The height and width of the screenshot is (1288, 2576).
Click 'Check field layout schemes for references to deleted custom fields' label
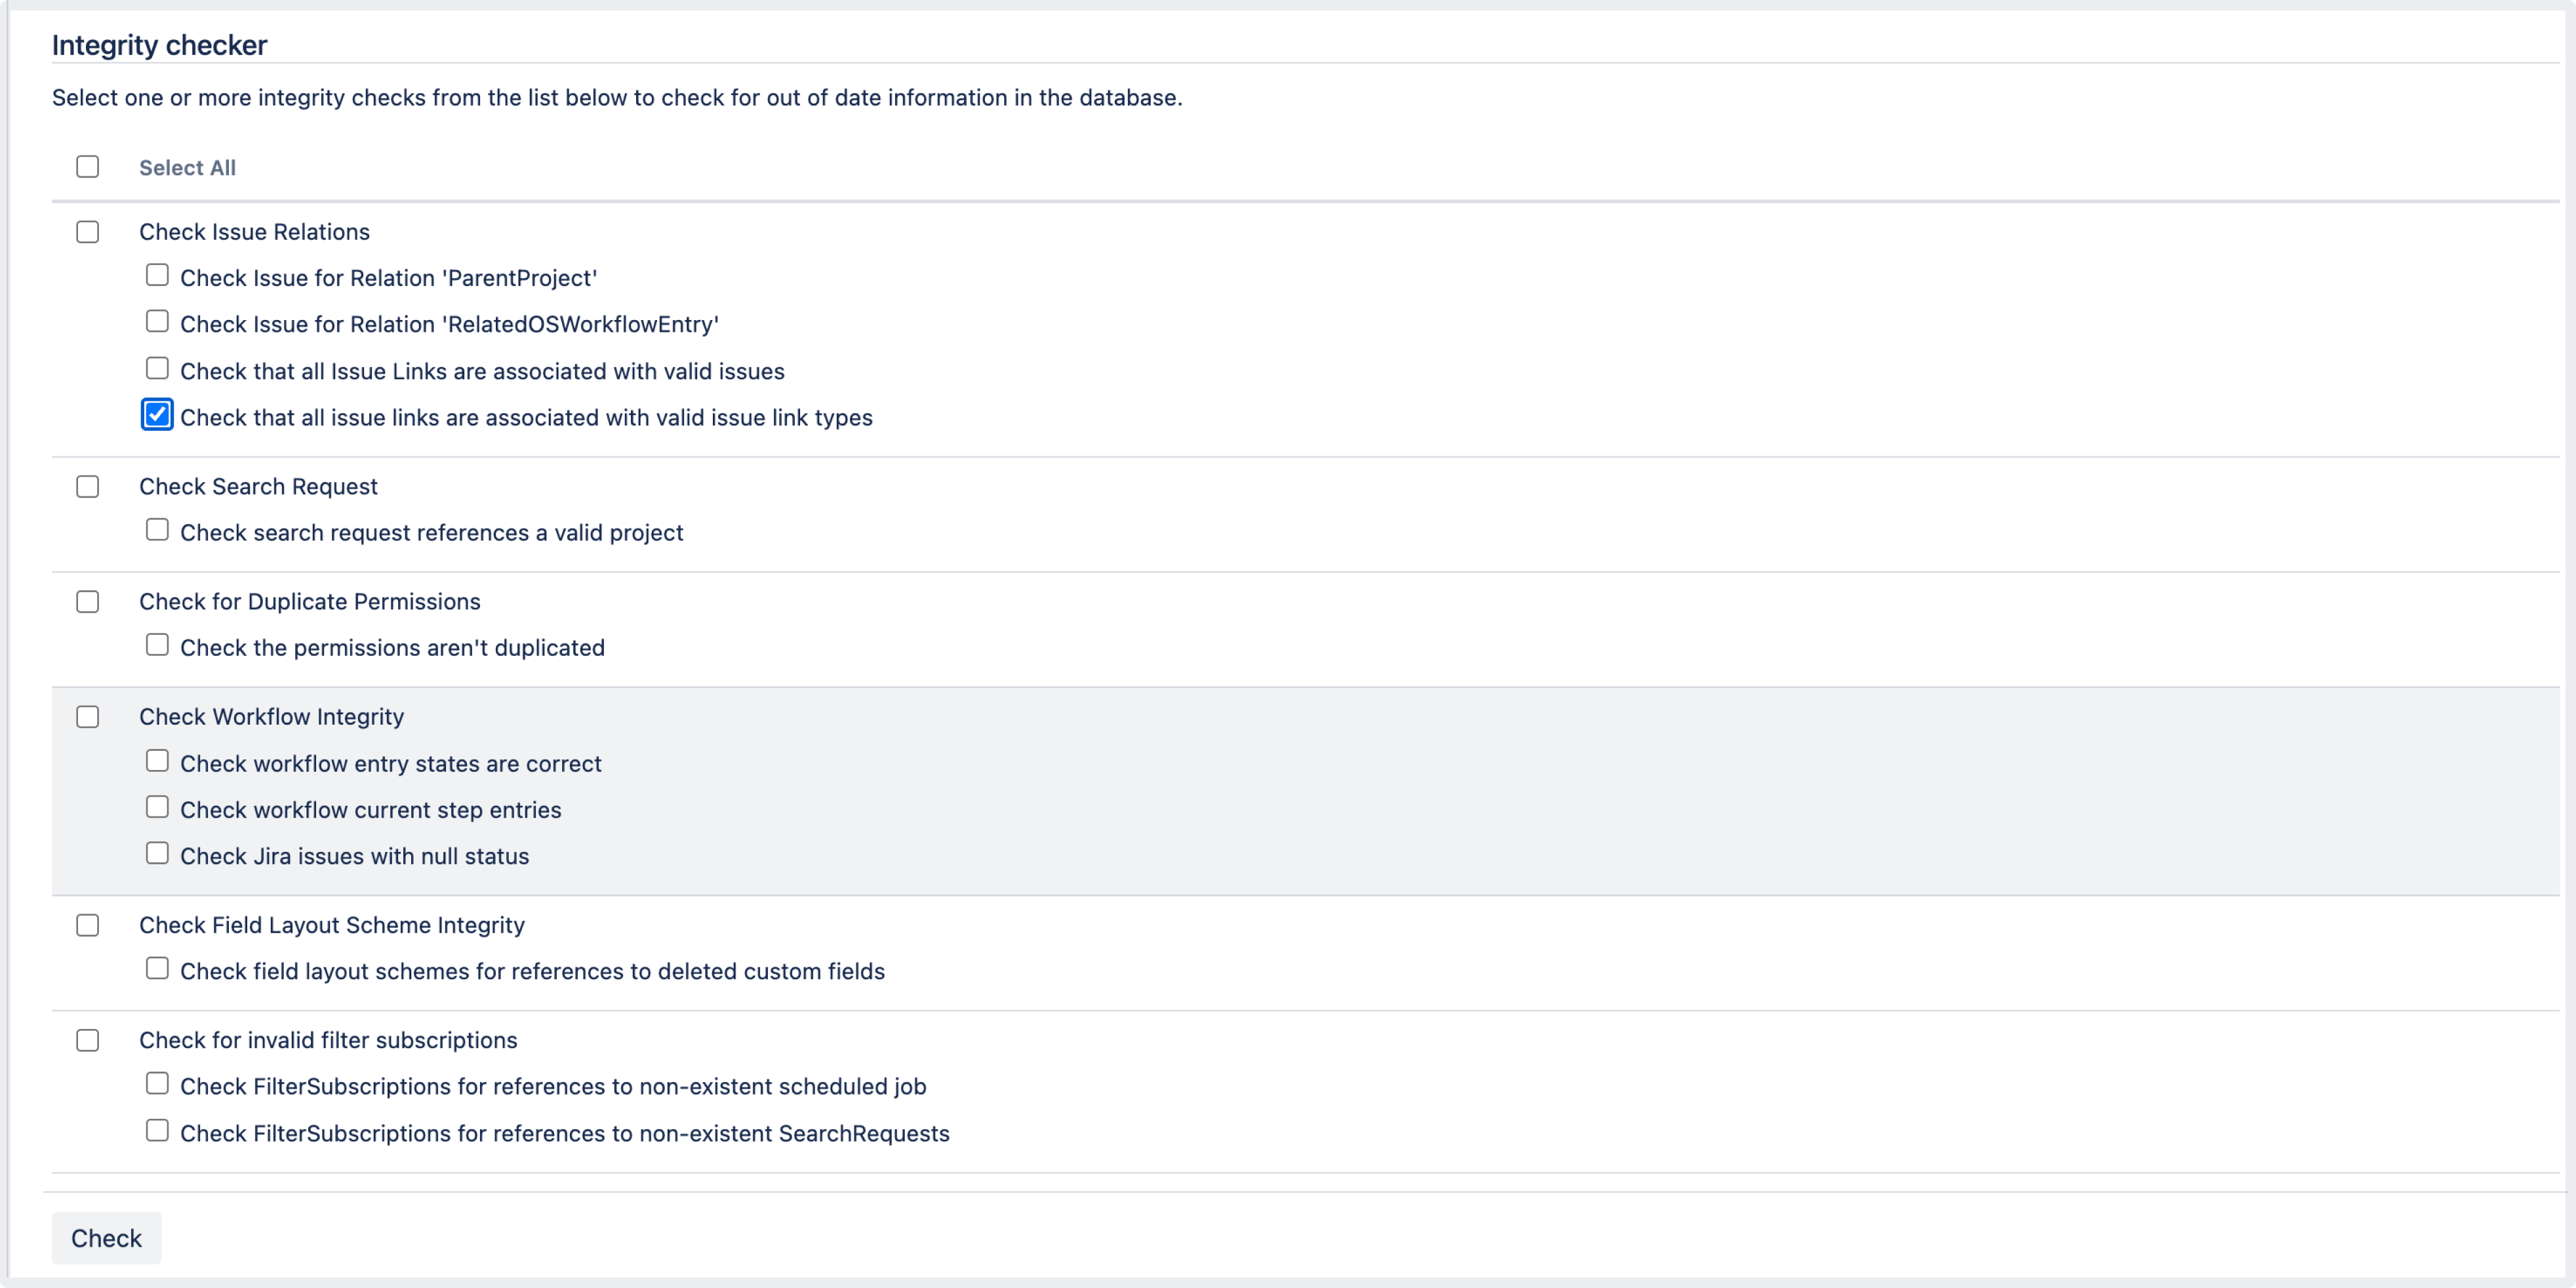click(x=532, y=972)
